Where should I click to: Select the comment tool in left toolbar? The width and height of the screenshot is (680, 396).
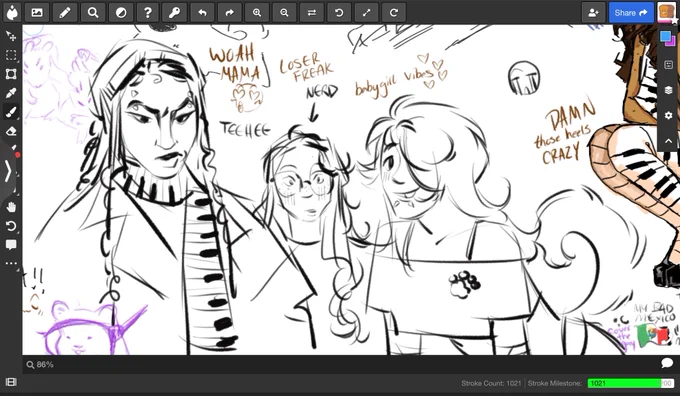pos(11,245)
